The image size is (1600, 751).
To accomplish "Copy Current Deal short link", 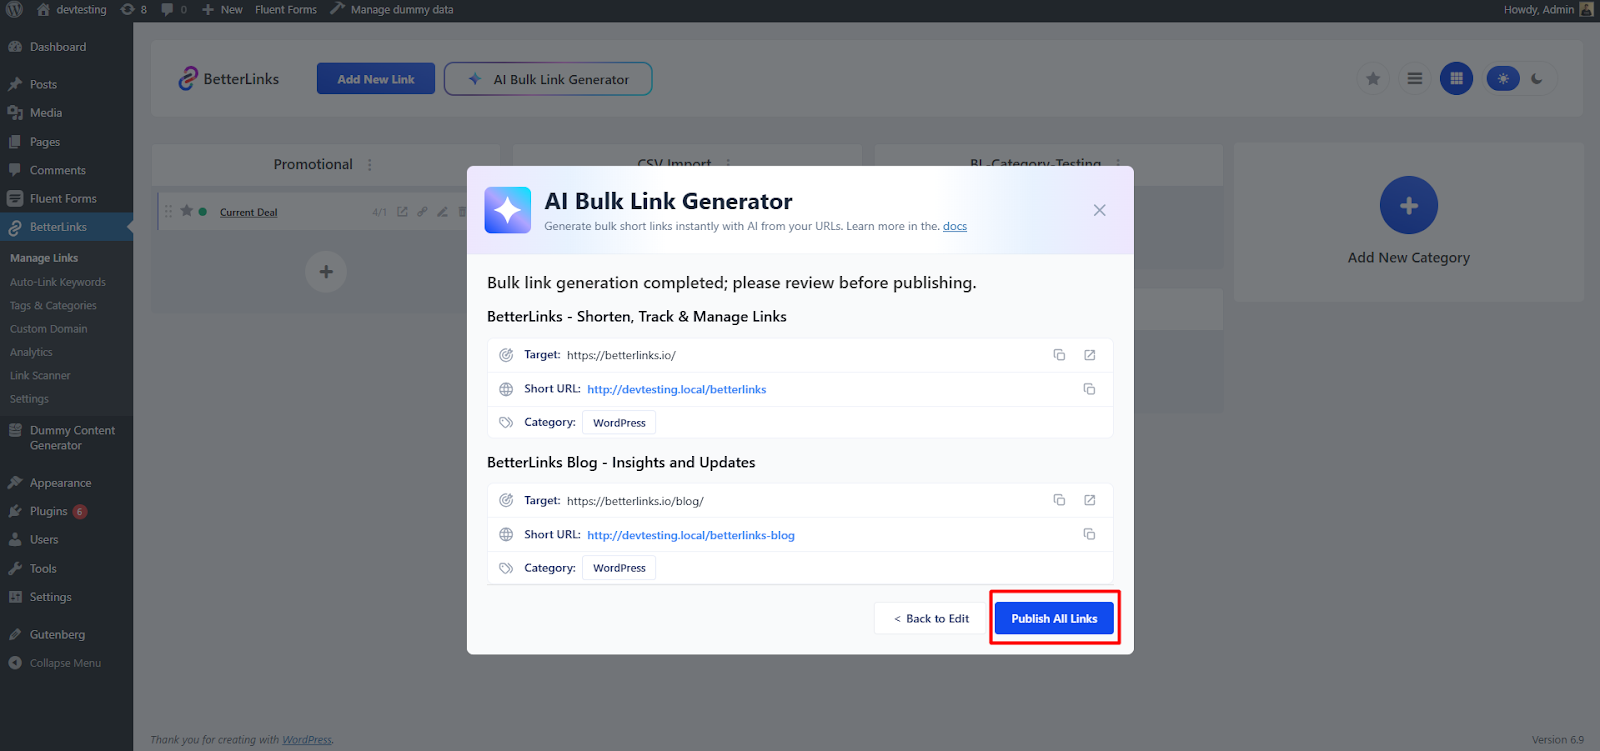I will pos(422,212).
